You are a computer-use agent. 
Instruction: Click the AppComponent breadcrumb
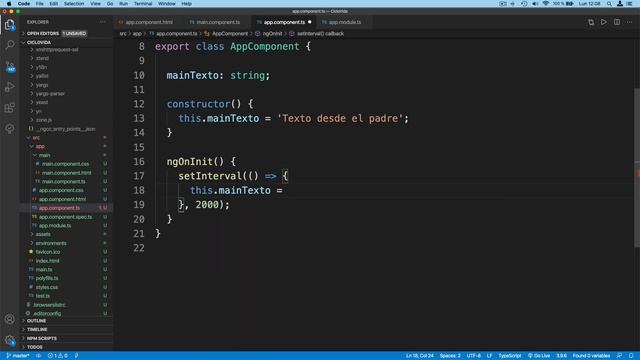pos(229,33)
